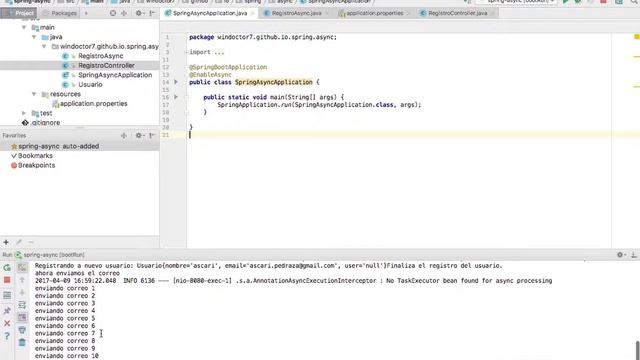Click plus icon below Favorites list
Viewport: 640px width, 360px height.
[6, 242]
